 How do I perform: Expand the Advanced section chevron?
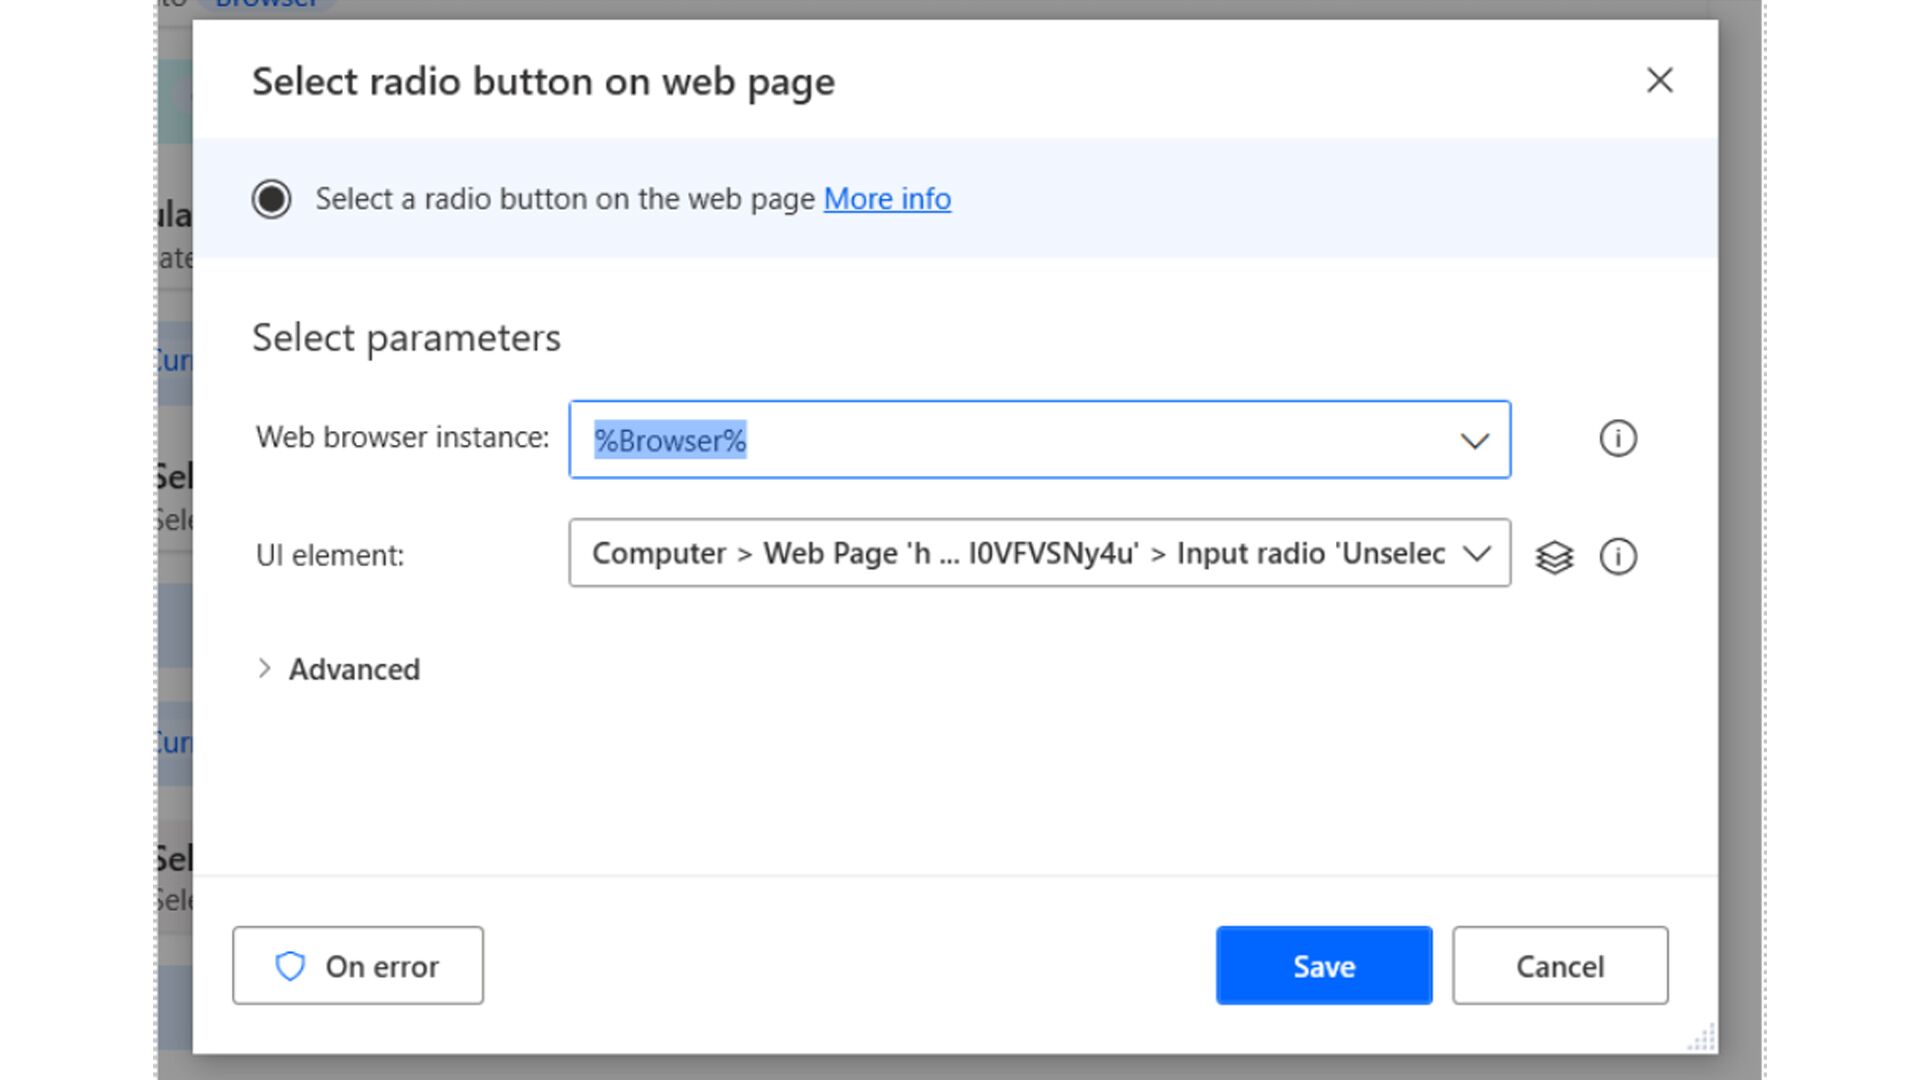(x=264, y=669)
